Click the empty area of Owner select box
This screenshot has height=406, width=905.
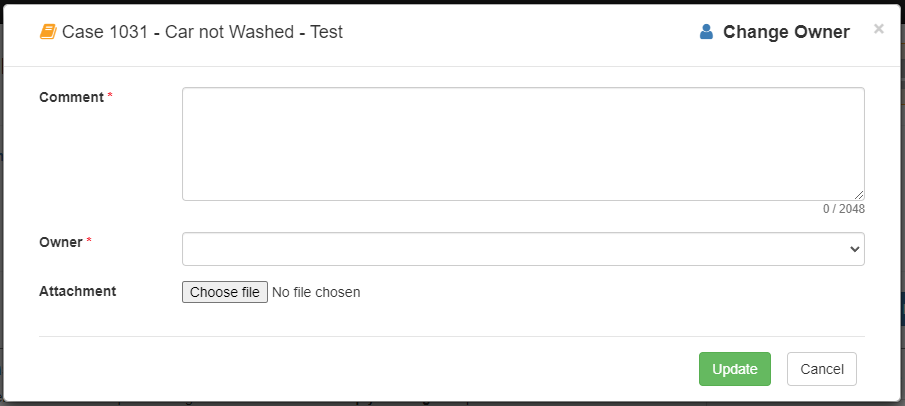(514, 249)
